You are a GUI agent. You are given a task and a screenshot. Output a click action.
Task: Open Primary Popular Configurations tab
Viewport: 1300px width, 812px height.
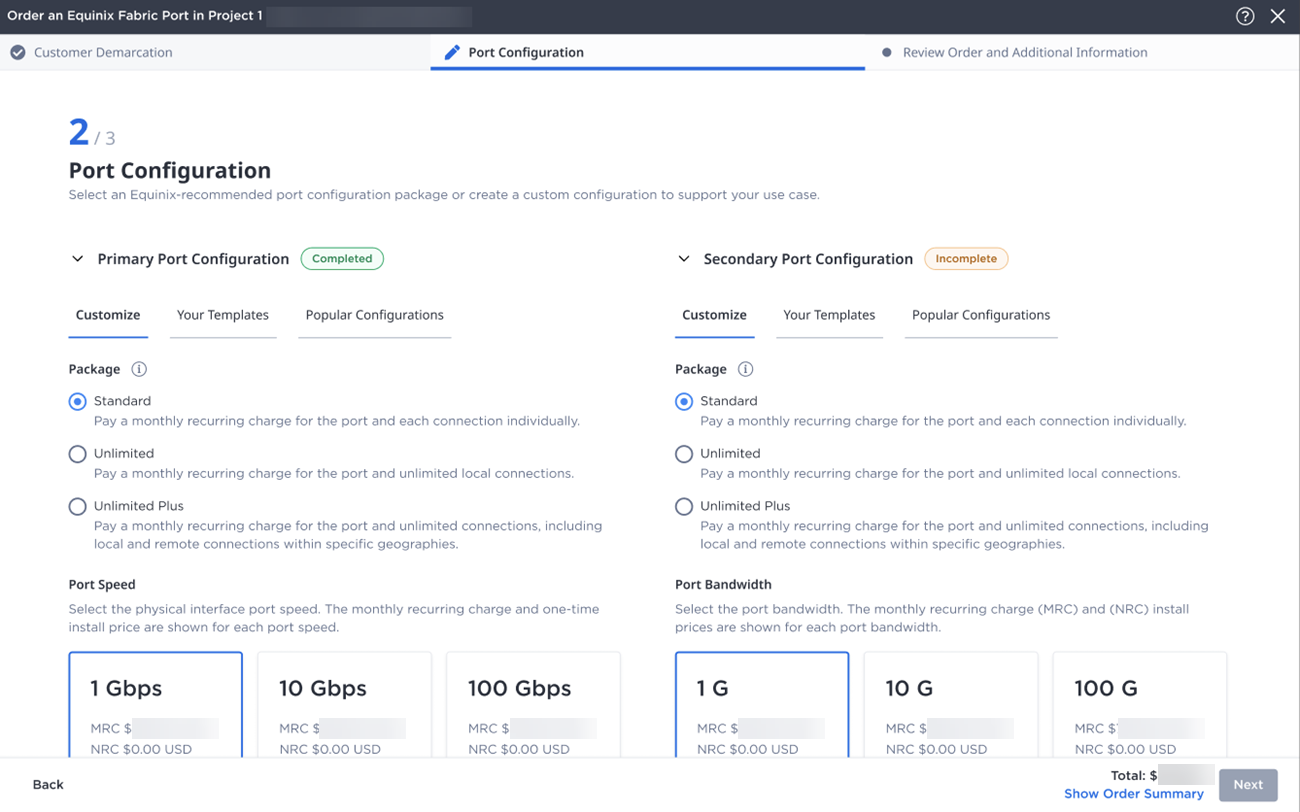coord(374,315)
